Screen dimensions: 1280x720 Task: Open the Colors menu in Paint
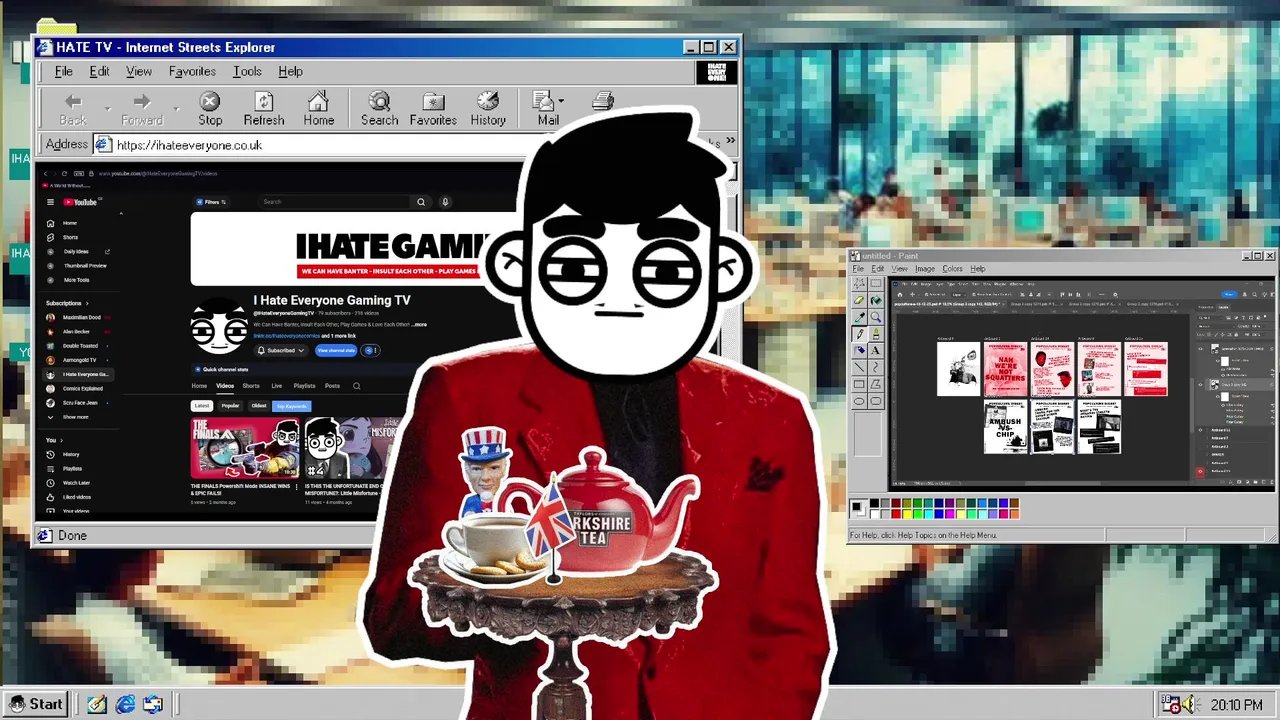tap(952, 268)
